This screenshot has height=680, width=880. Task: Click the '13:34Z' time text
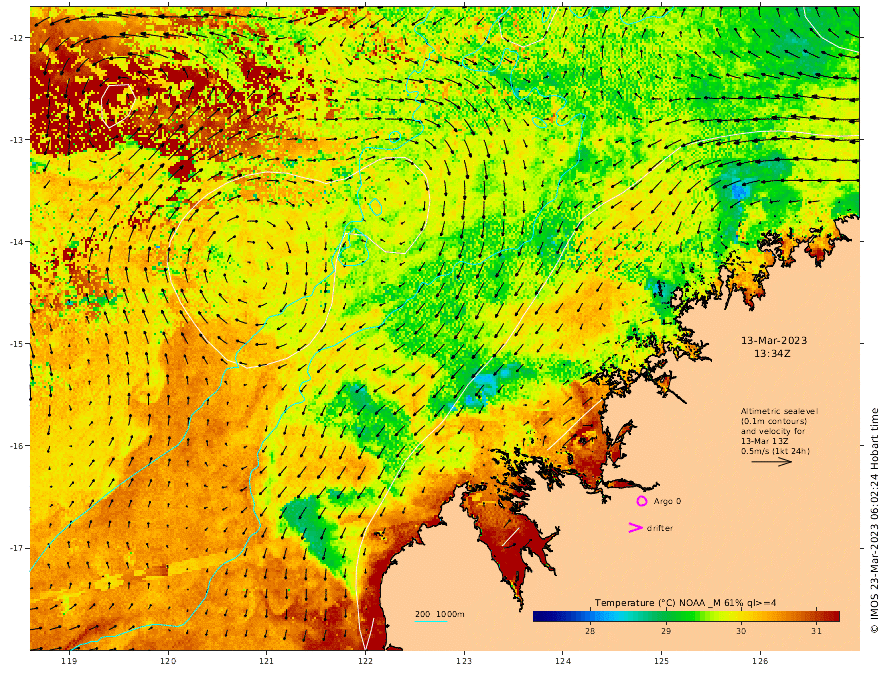pyautogui.click(x=772, y=354)
